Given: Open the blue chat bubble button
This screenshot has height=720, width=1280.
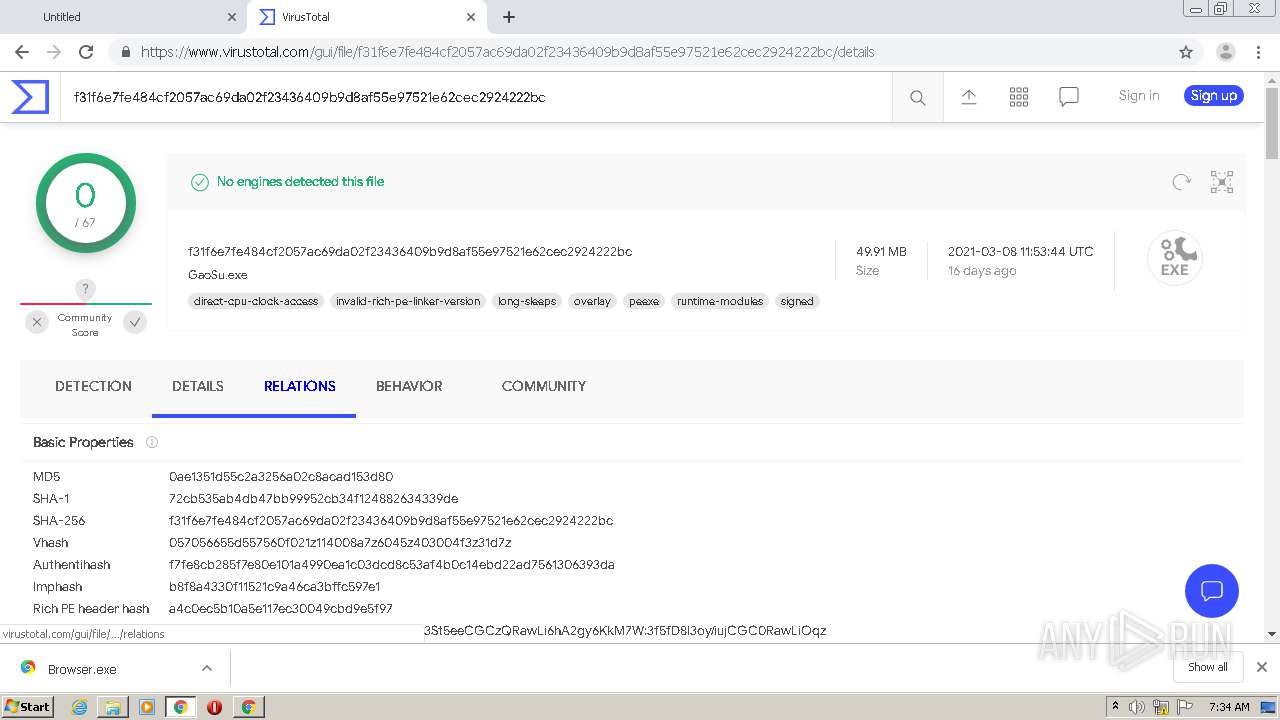Looking at the screenshot, I should coord(1211,590).
